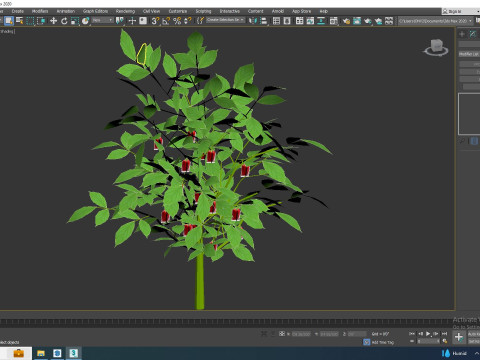
Task: Open the Arnold menu
Action: click(278, 11)
